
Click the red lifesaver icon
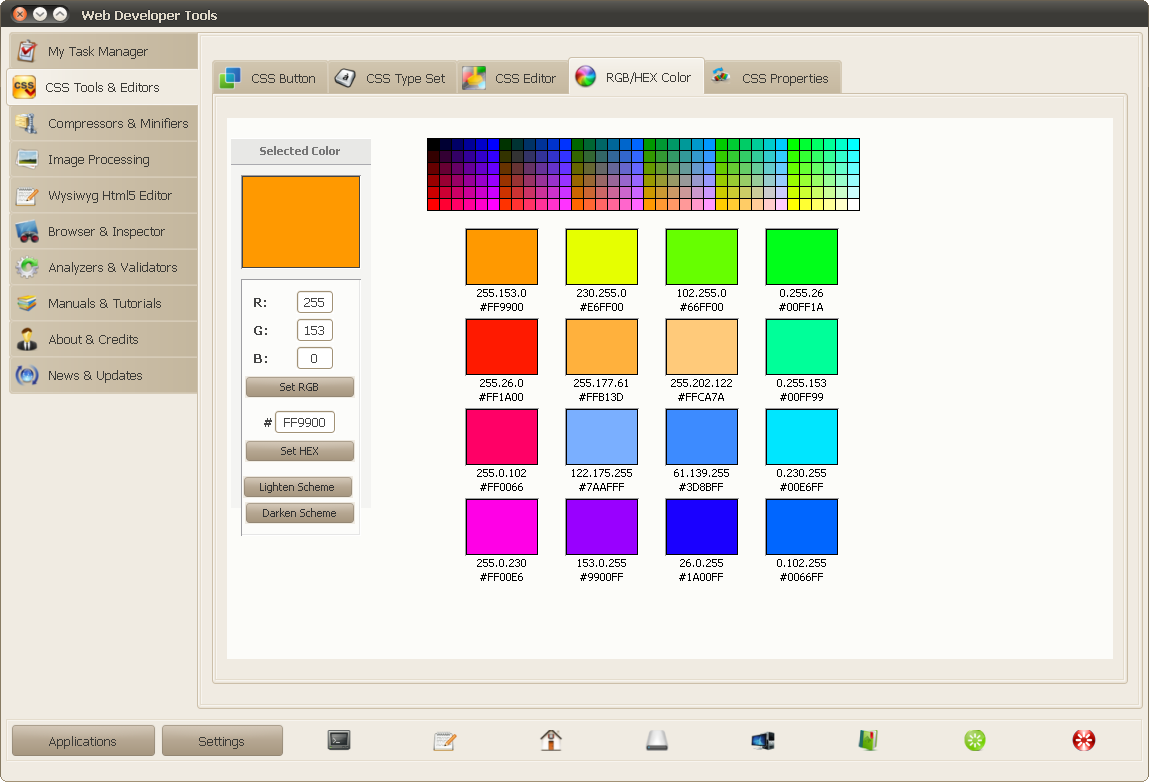(x=1084, y=740)
